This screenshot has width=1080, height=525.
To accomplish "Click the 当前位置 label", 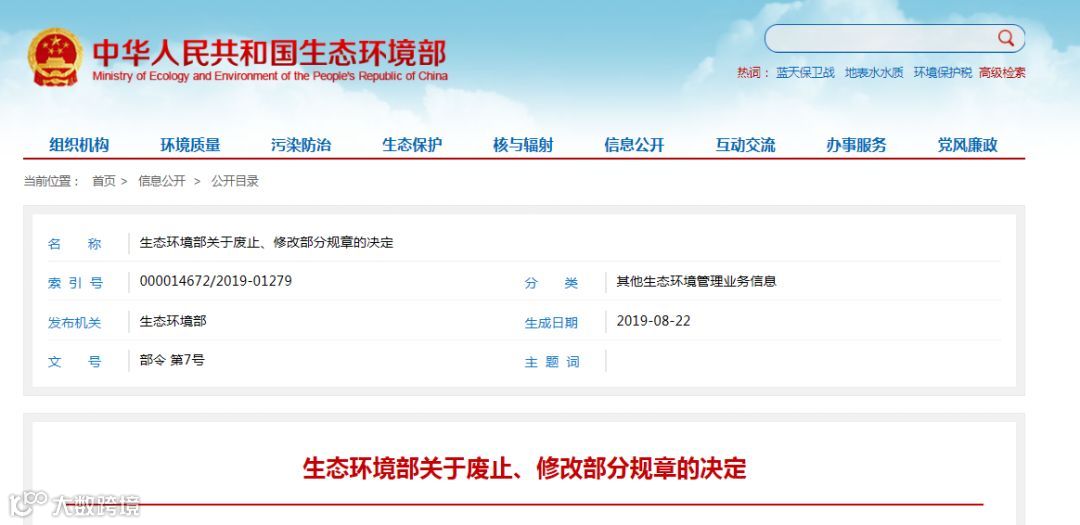I will click(52, 181).
